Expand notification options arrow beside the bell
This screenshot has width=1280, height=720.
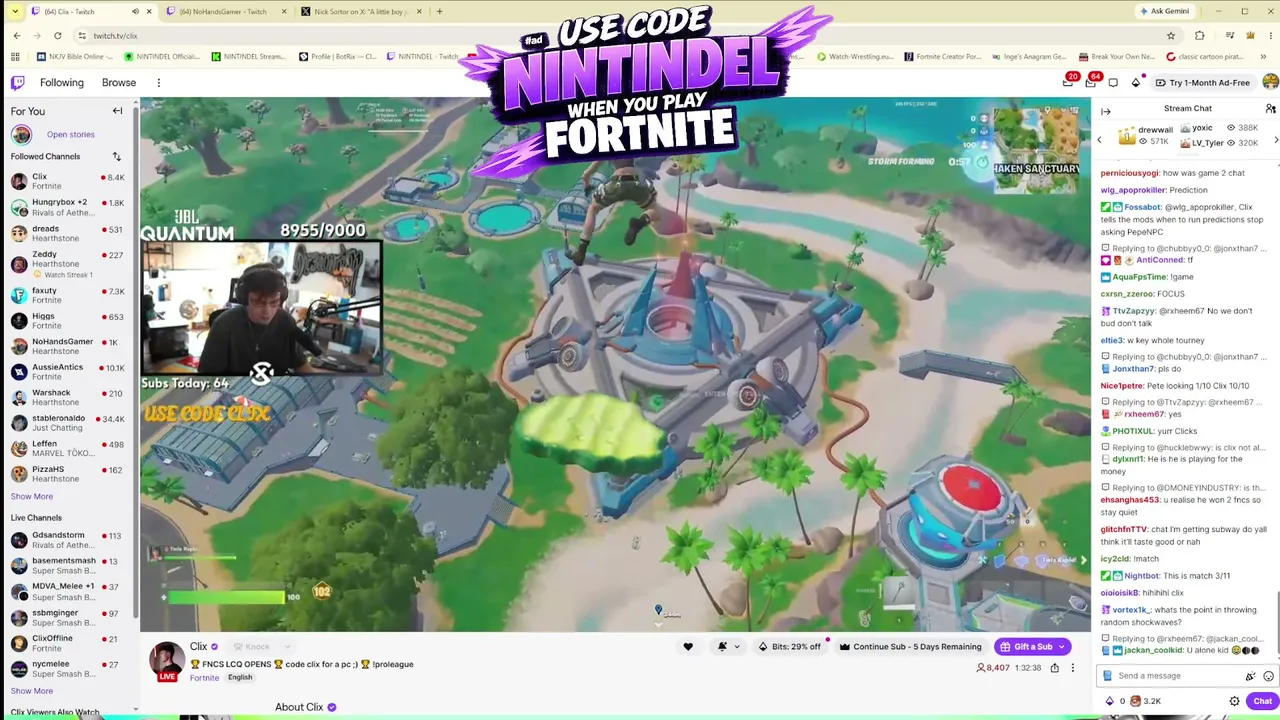pyautogui.click(x=737, y=647)
